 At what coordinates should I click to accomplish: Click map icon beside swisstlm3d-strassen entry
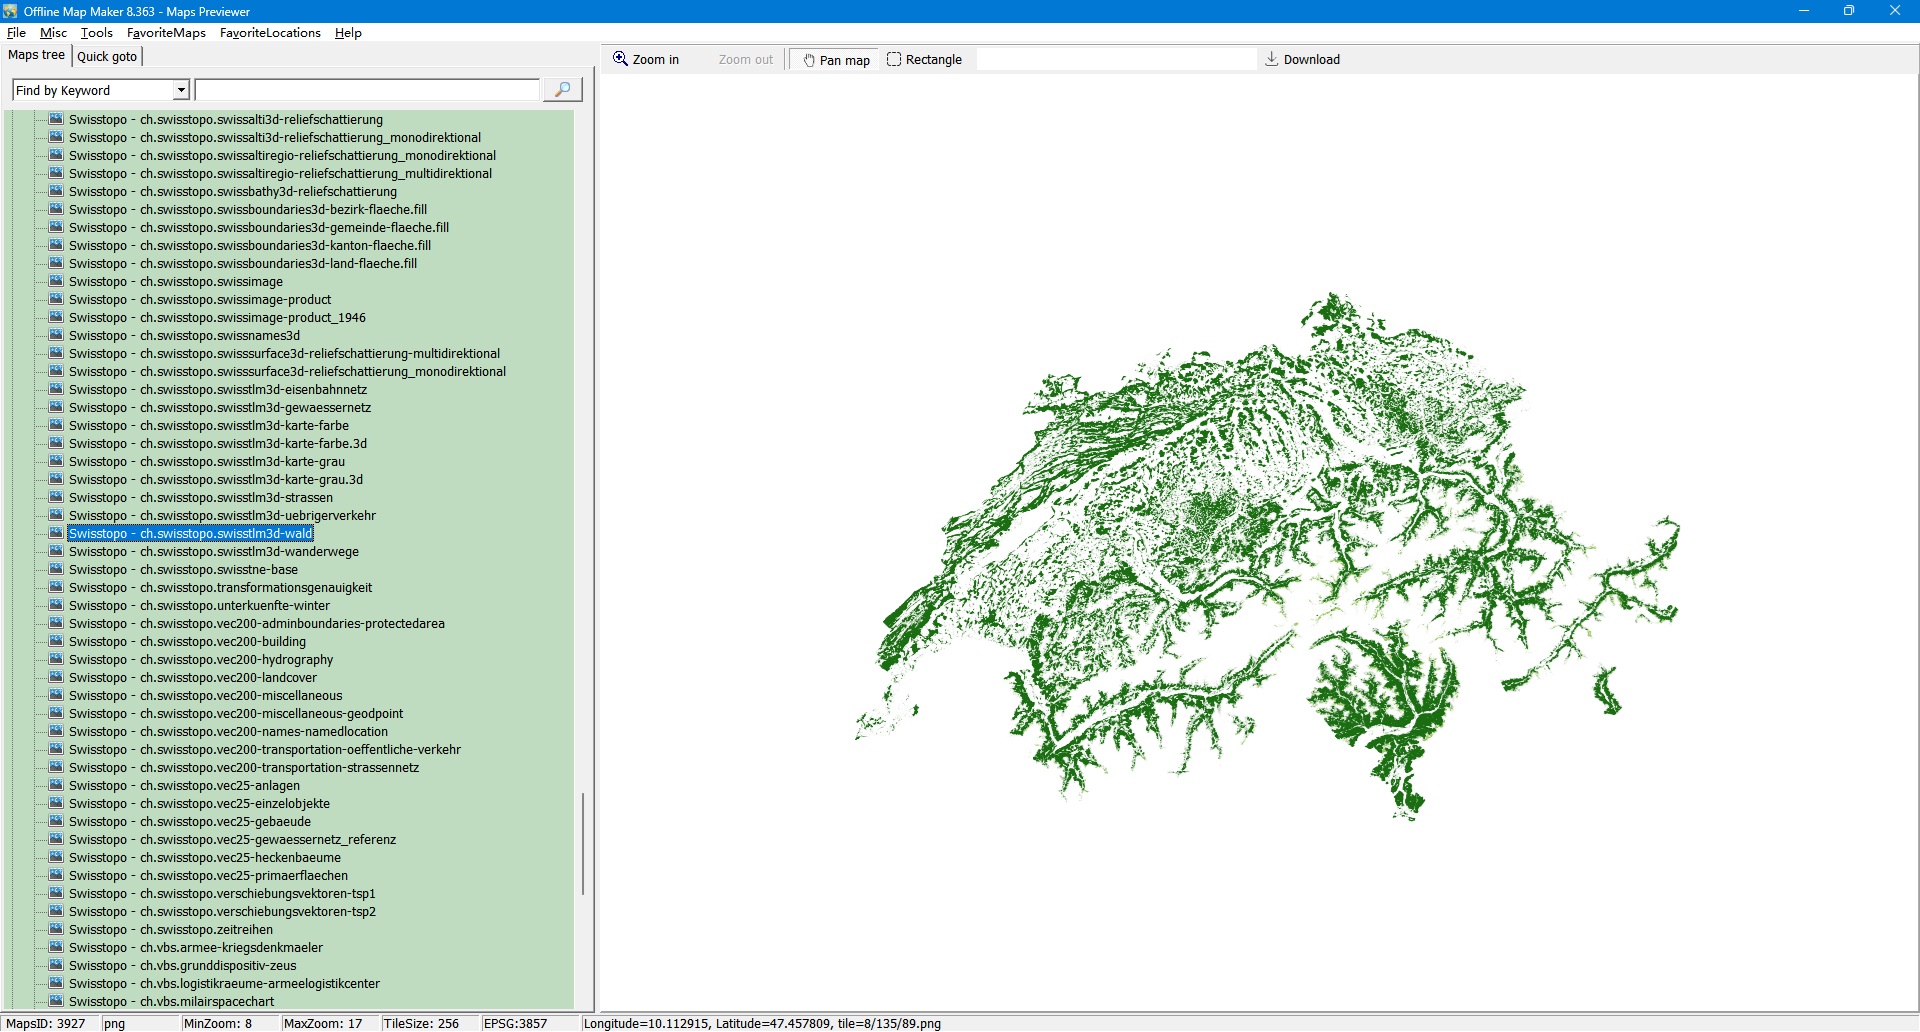click(x=57, y=497)
